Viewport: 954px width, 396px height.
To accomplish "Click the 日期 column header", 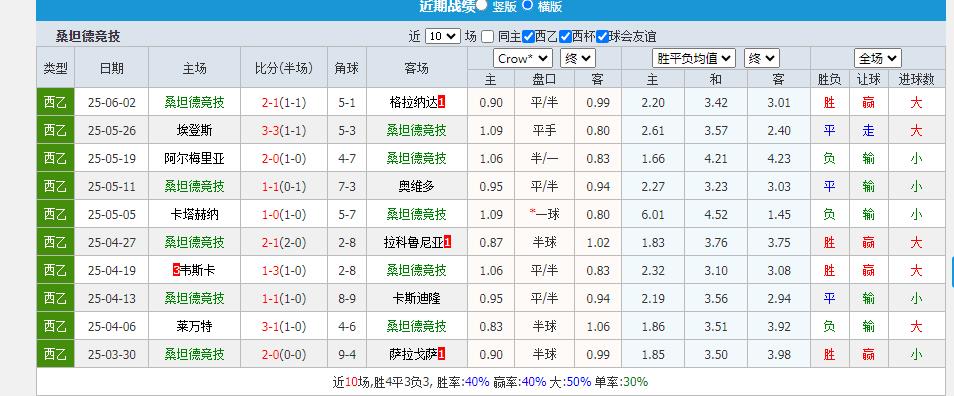I will point(111,68).
